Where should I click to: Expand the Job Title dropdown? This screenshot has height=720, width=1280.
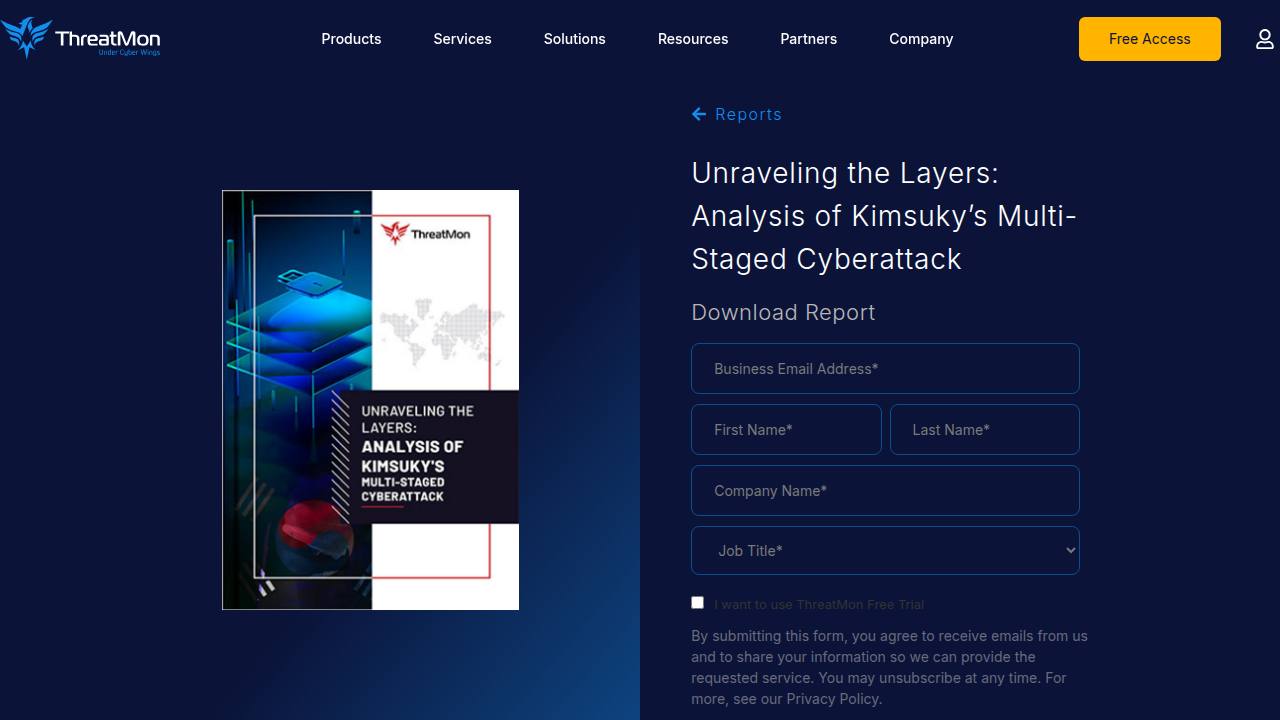(x=885, y=551)
